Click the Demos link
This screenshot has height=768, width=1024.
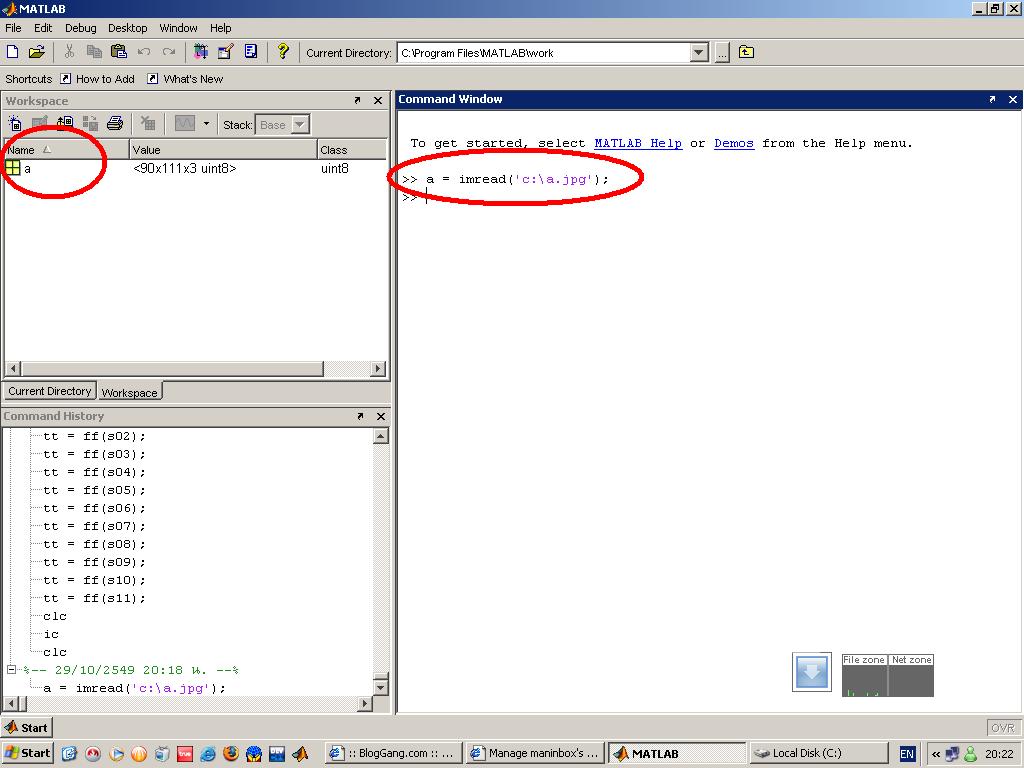pos(733,143)
